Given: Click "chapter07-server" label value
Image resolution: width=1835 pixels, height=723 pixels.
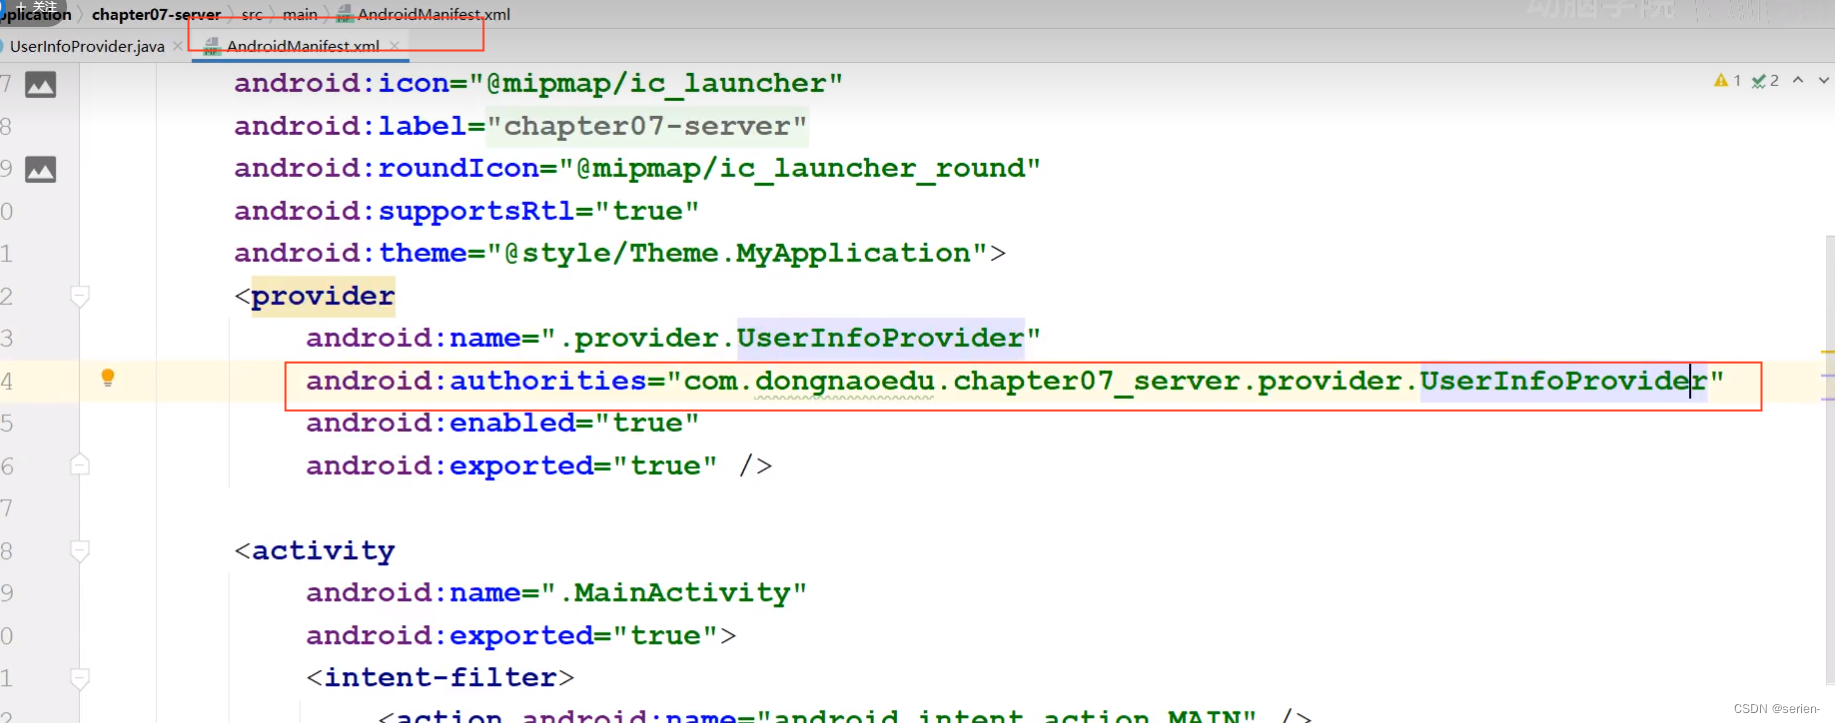Looking at the screenshot, I should (647, 126).
